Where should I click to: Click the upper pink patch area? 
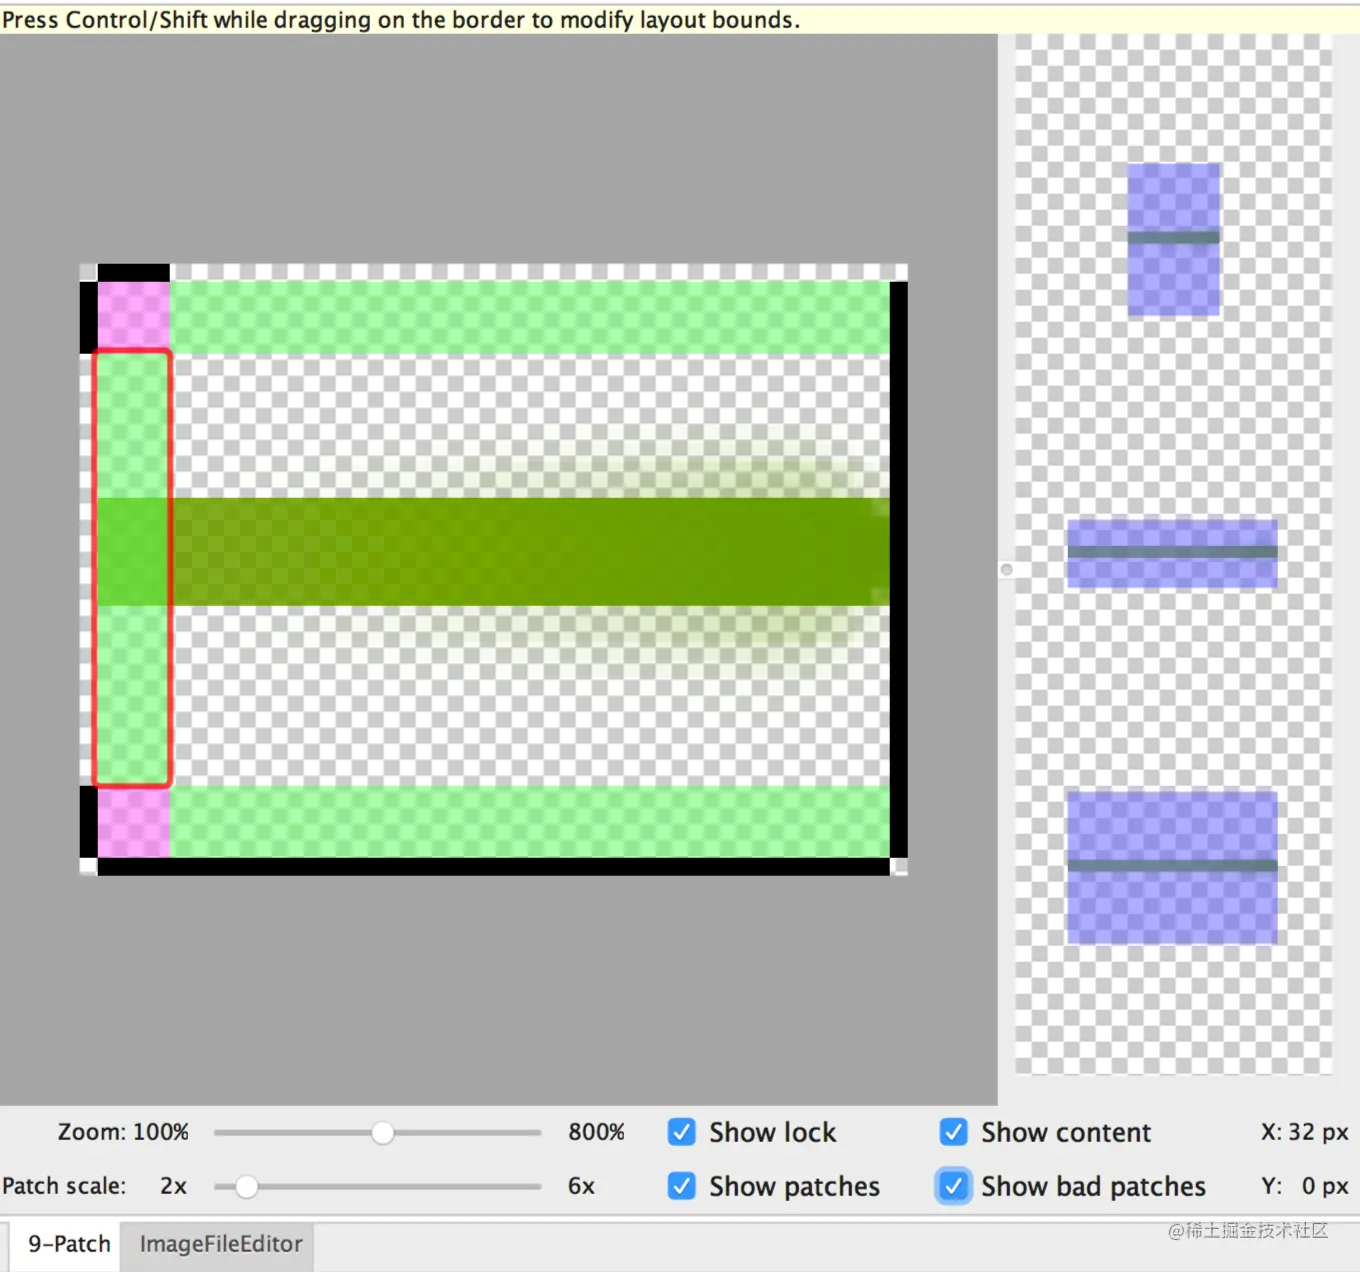[x=133, y=315]
